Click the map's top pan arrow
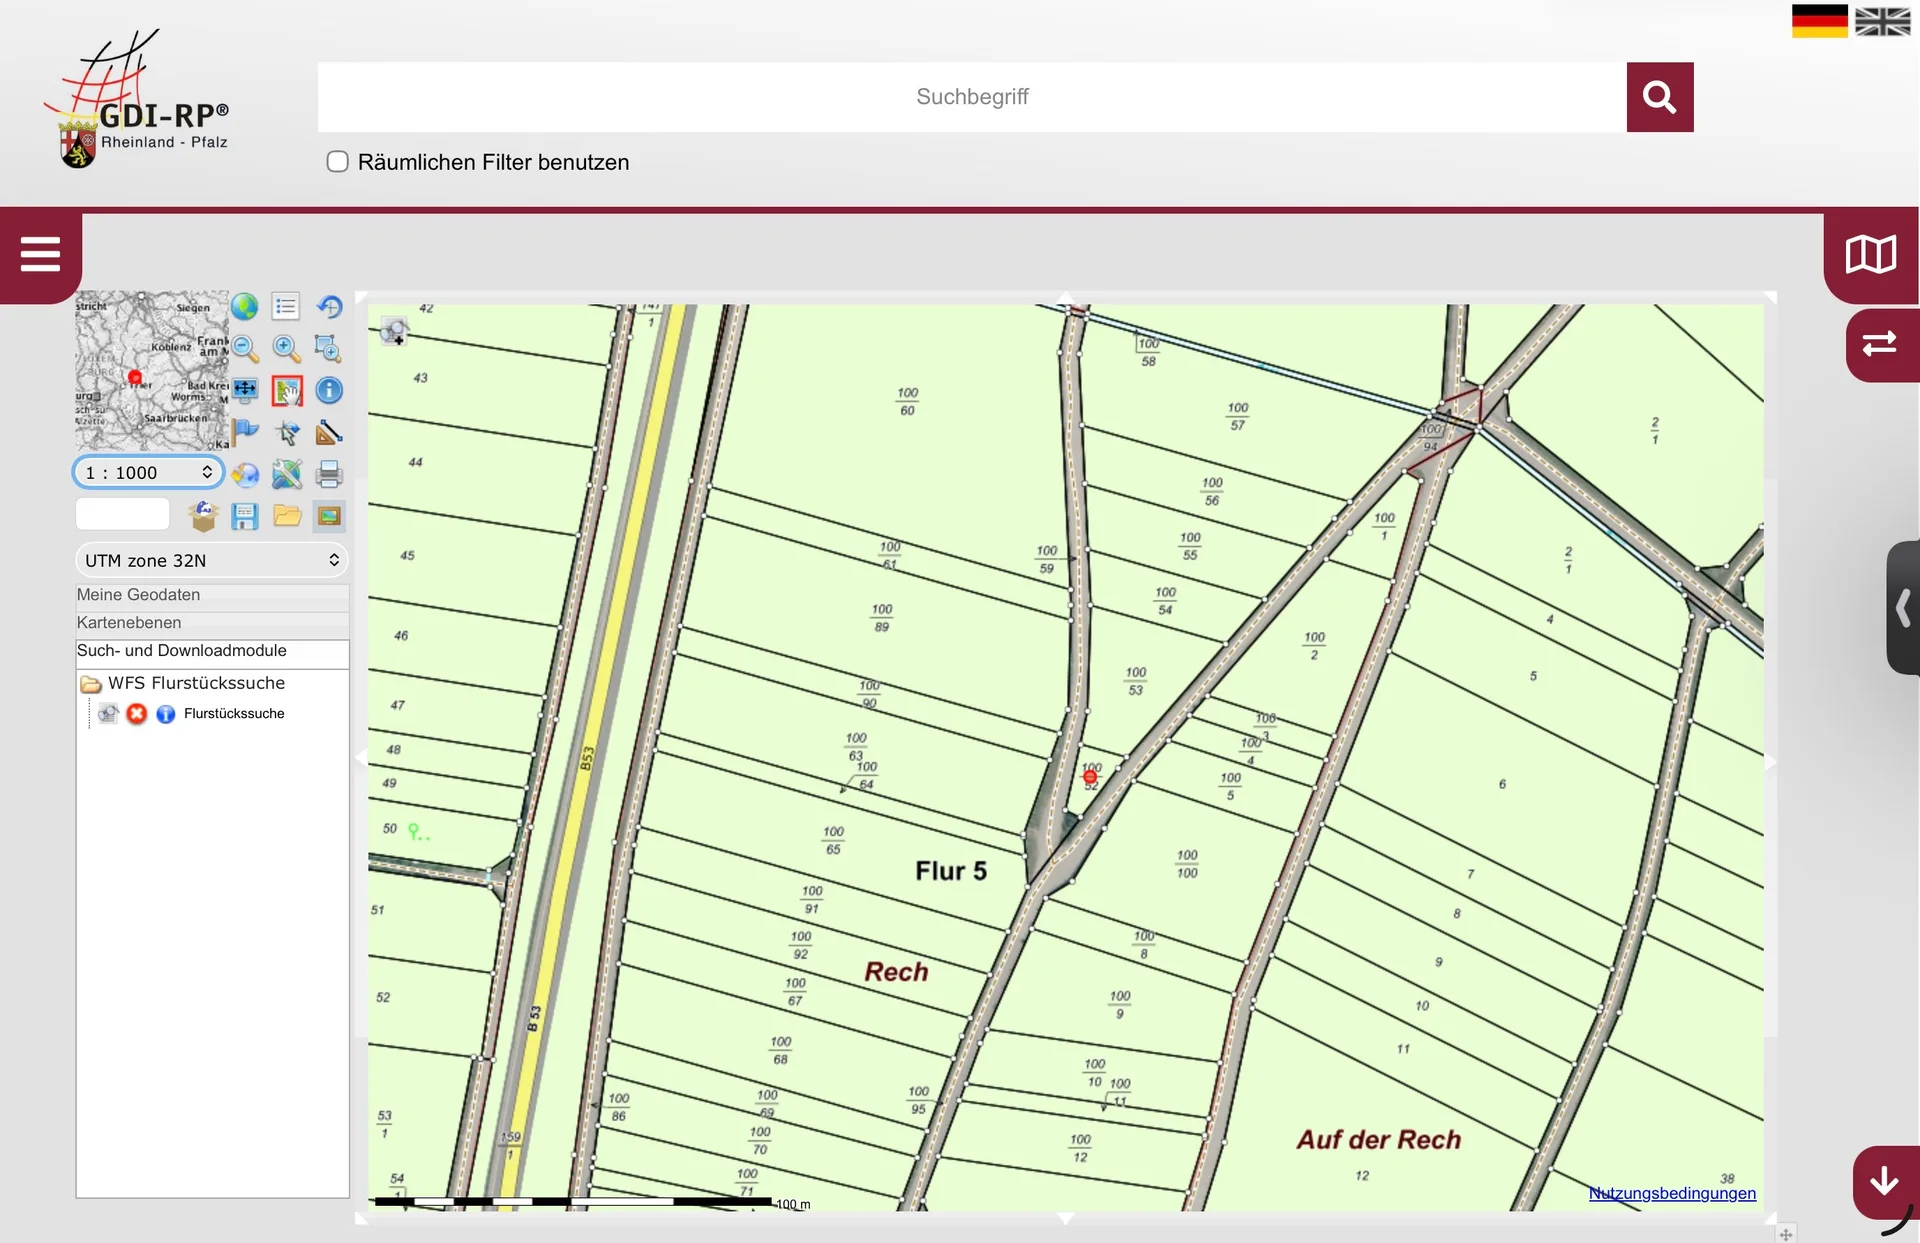The width and height of the screenshot is (1920, 1243). tap(1065, 298)
